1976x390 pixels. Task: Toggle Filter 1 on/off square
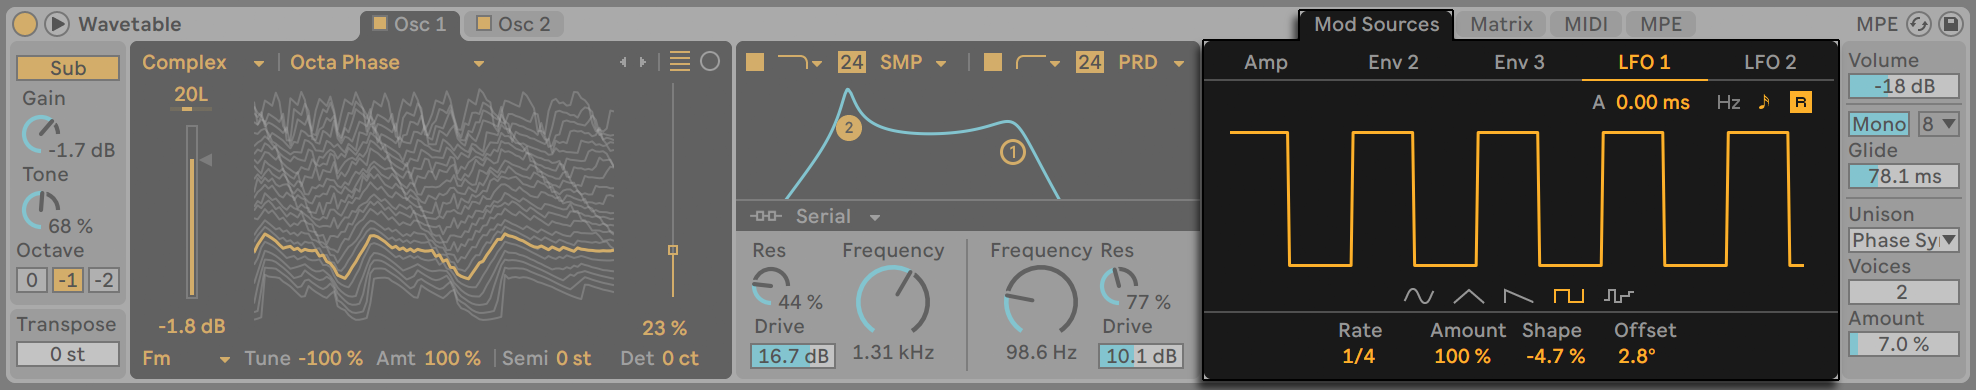(755, 62)
